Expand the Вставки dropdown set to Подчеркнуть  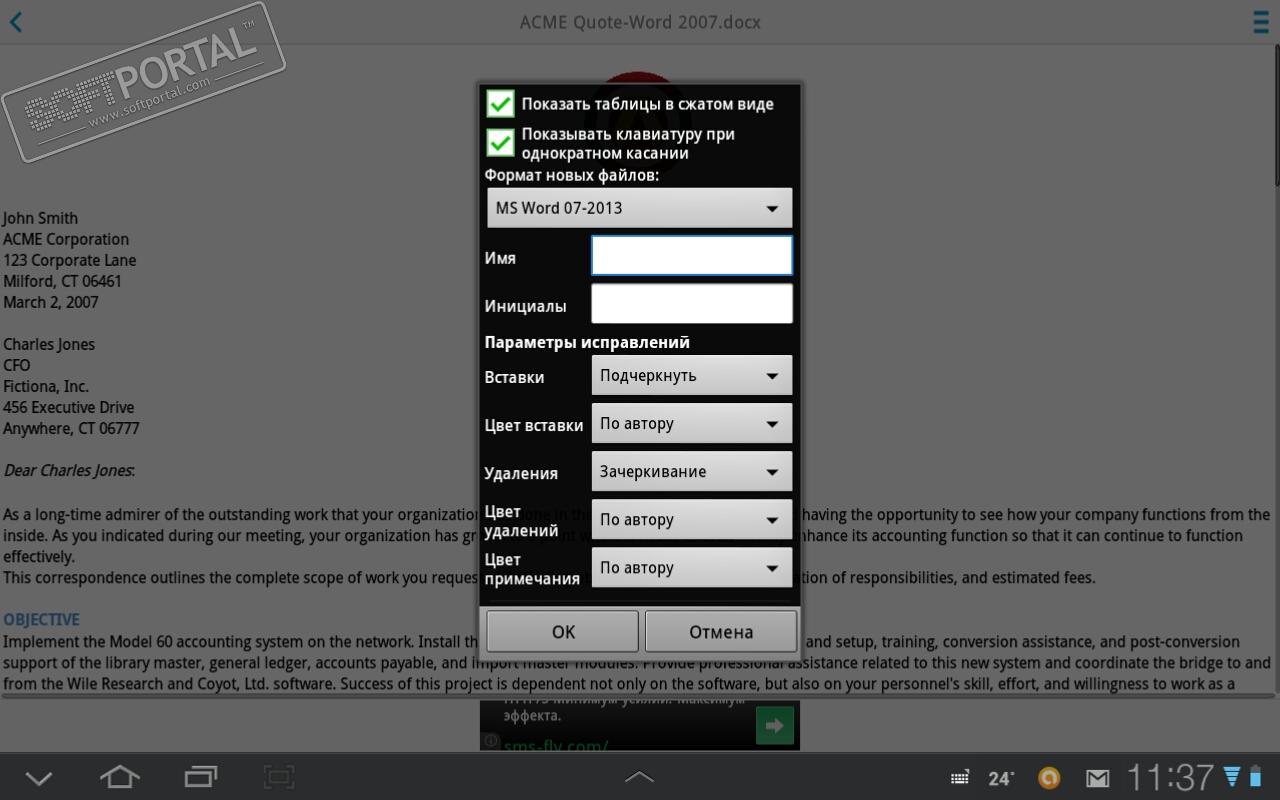[x=692, y=376]
